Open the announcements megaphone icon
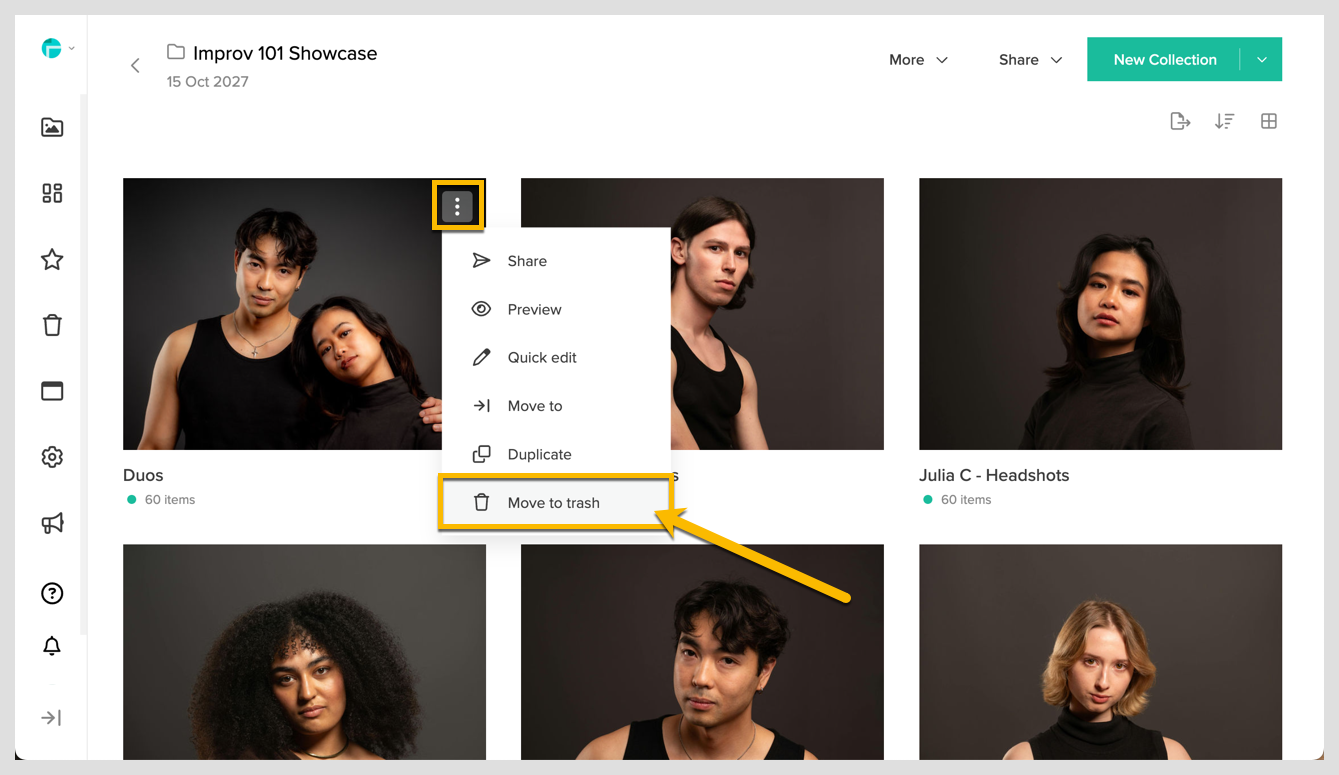Screen dimensions: 1339x775 pyautogui.click(x=52, y=523)
